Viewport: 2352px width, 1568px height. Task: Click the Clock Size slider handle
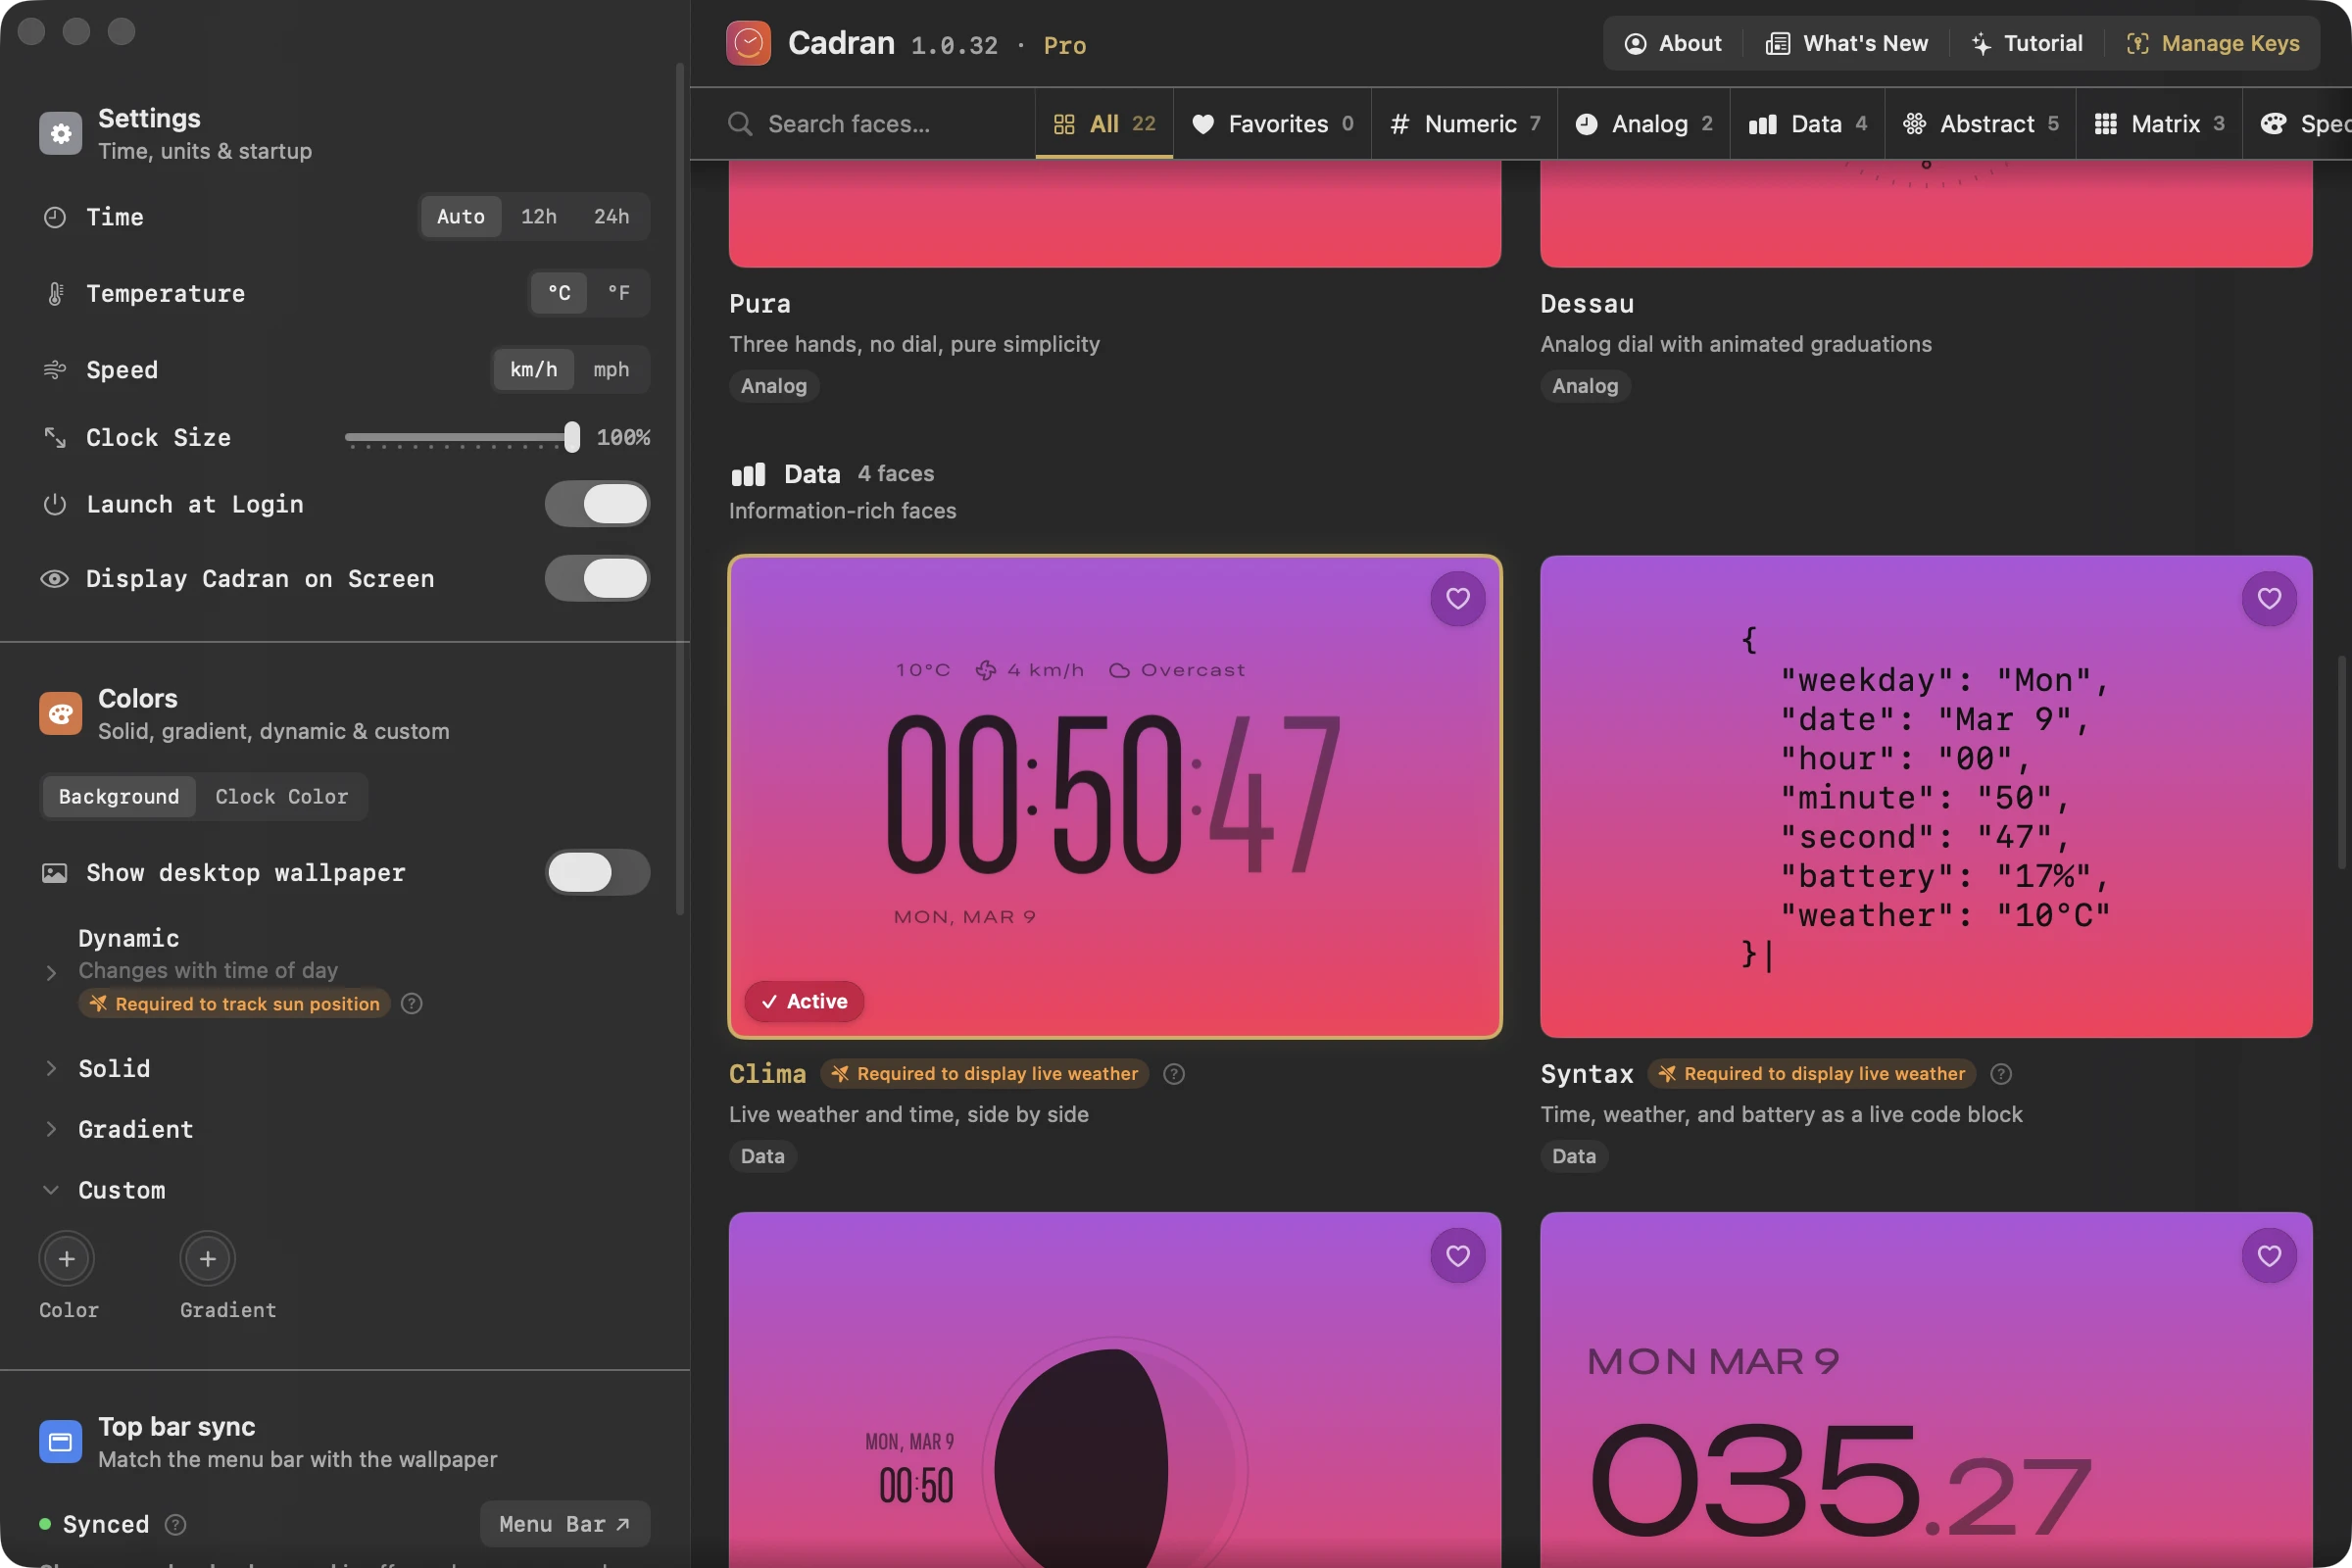coord(571,437)
